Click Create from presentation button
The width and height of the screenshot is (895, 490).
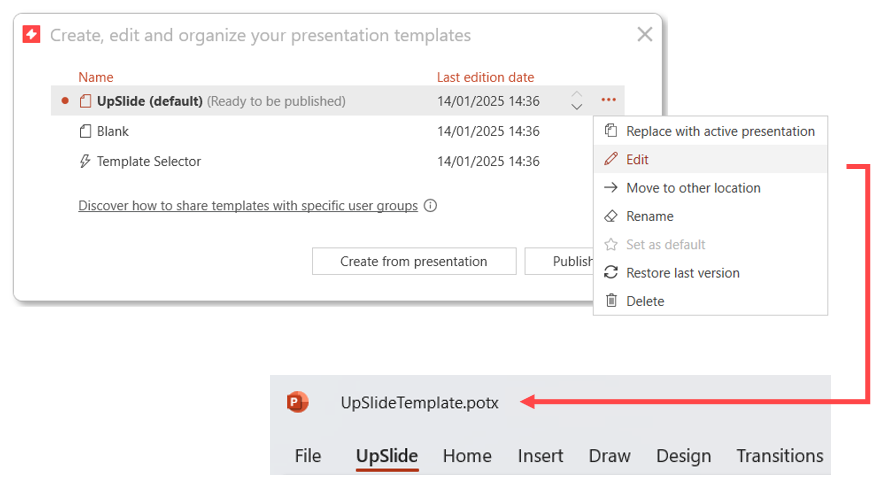tap(413, 261)
